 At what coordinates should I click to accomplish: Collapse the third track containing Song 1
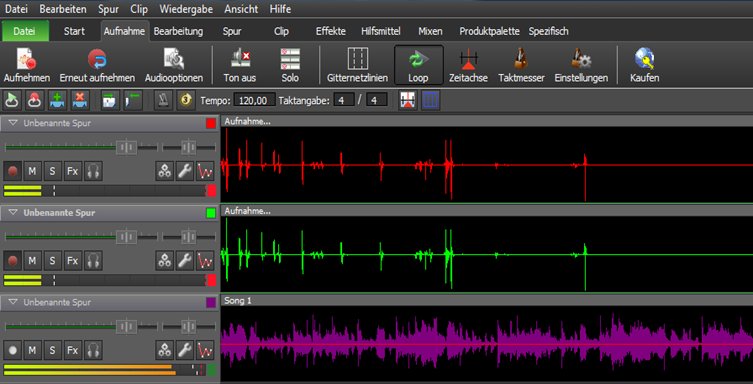coord(13,302)
